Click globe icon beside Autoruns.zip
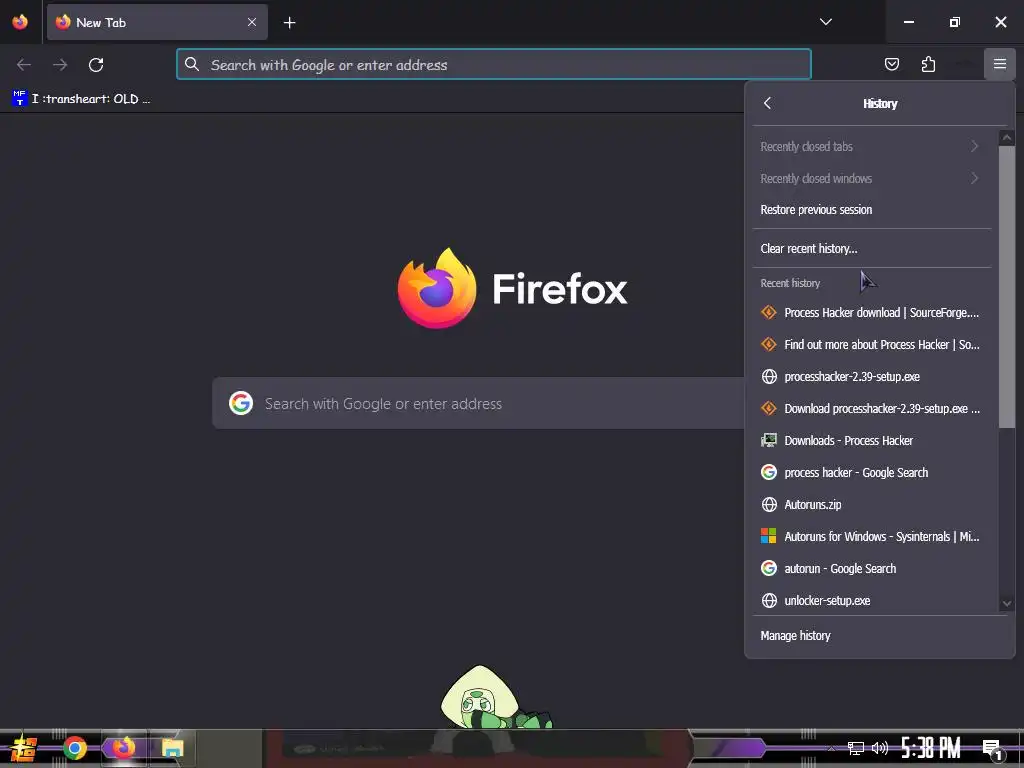 click(769, 505)
